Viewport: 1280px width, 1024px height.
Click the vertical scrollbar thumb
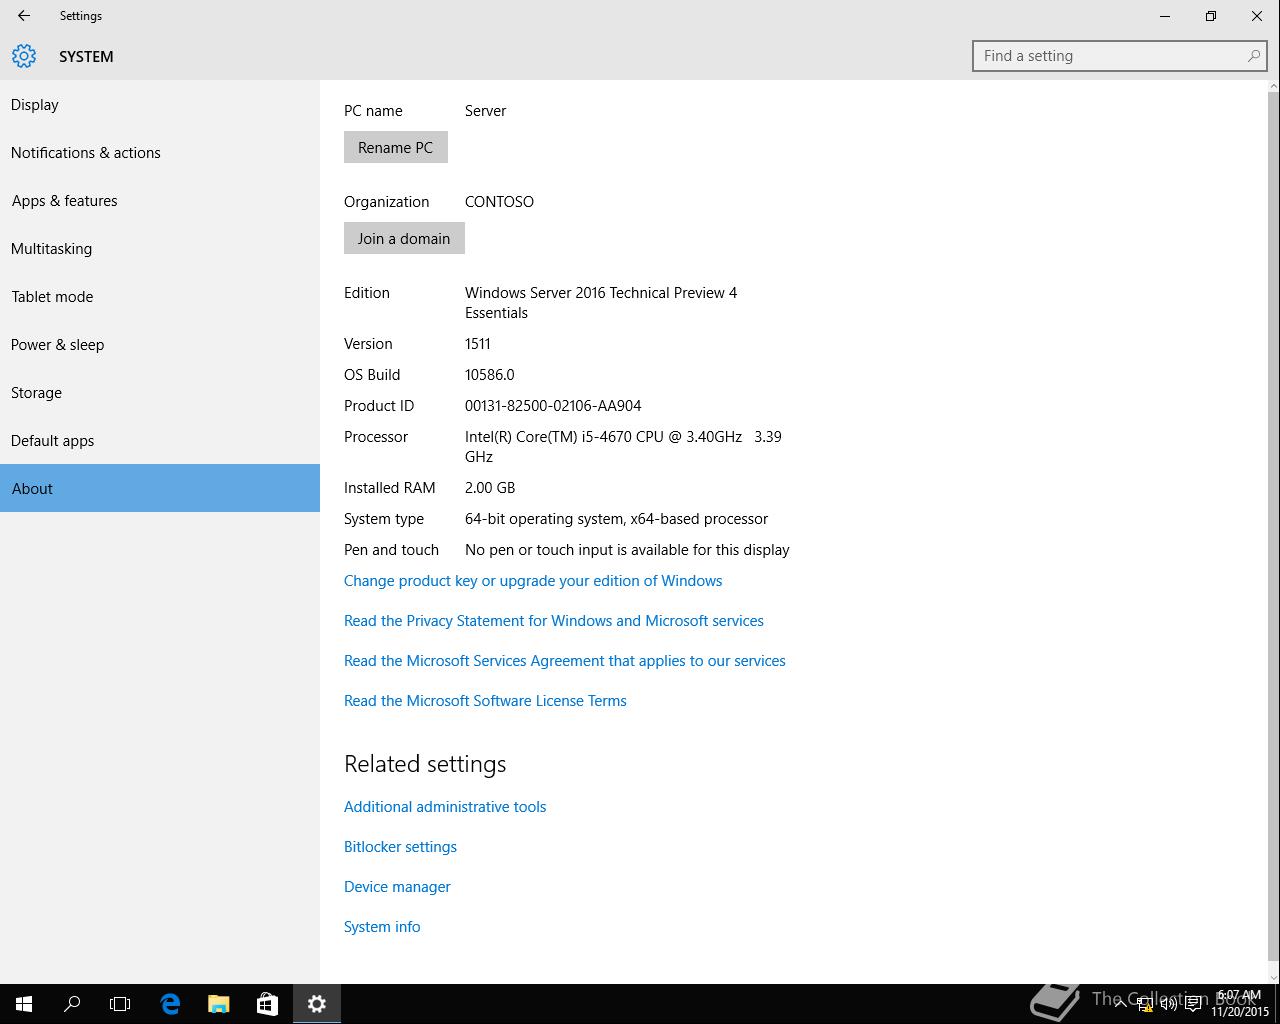pos(1273,527)
